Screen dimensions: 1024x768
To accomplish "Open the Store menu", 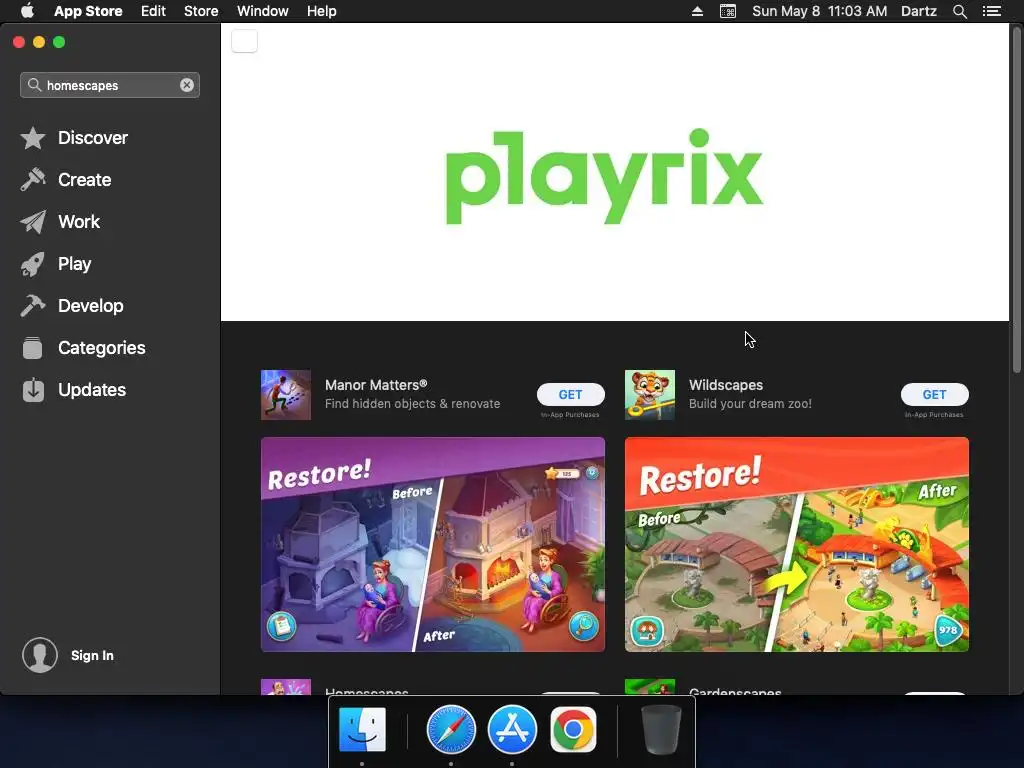I will pyautogui.click(x=201, y=11).
